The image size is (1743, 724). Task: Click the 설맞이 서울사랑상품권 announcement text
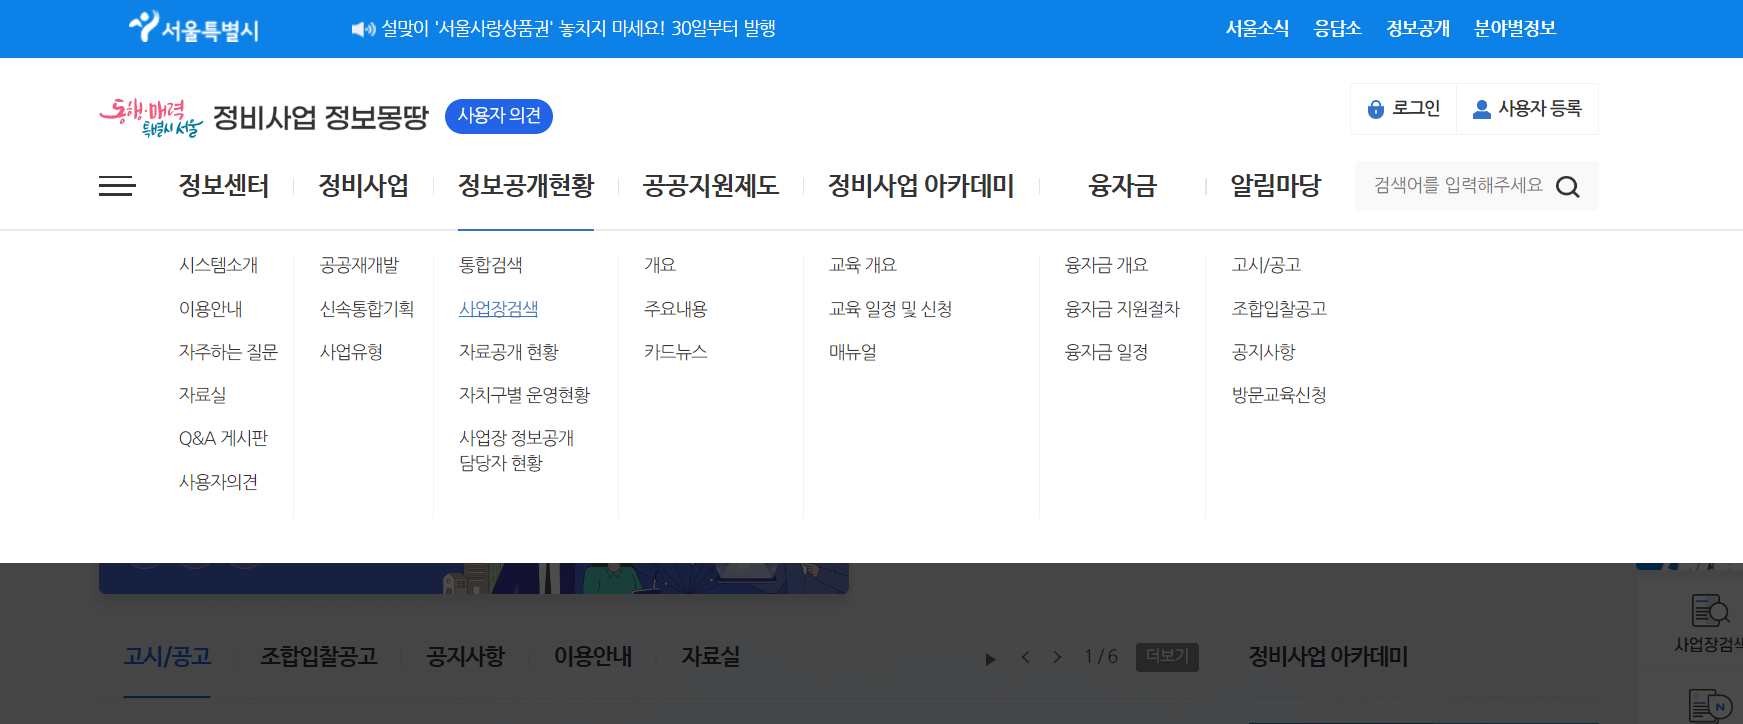click(579, 29)
